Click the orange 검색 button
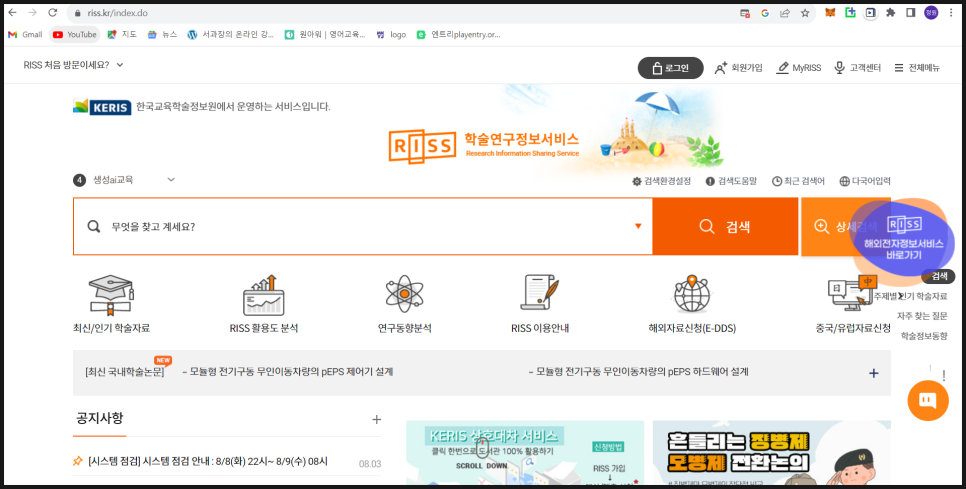The width and height of the screenshot is (966, 489). (x=725, y=226)
